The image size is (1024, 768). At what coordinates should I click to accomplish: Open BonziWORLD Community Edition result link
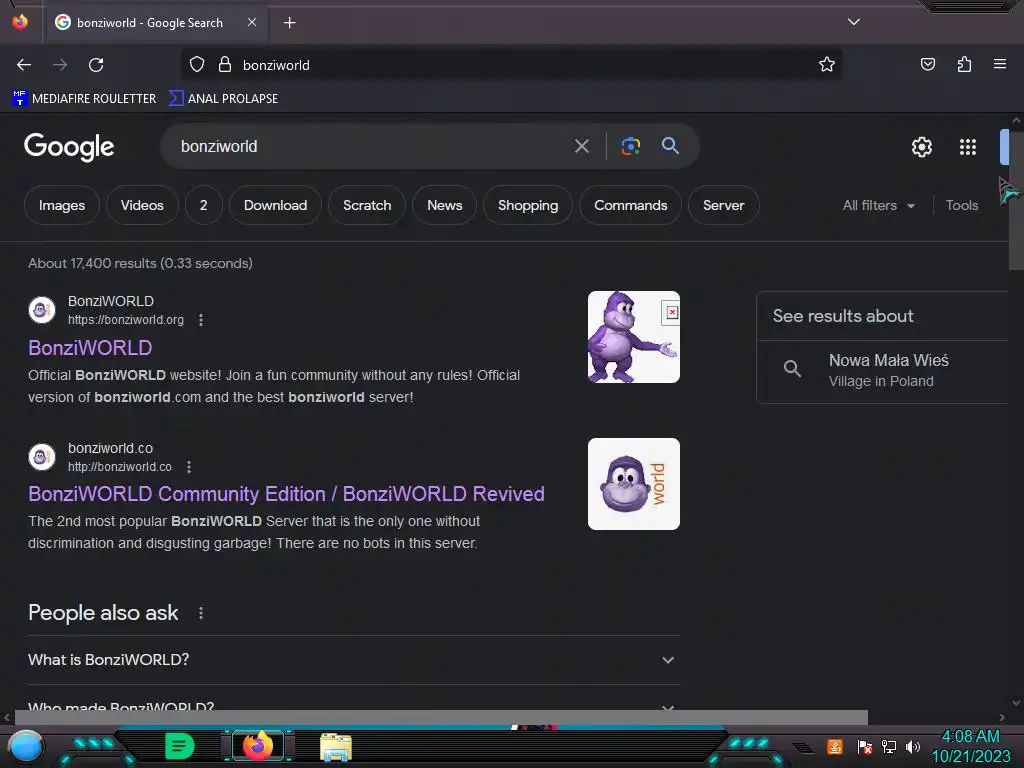click(286, 494)
